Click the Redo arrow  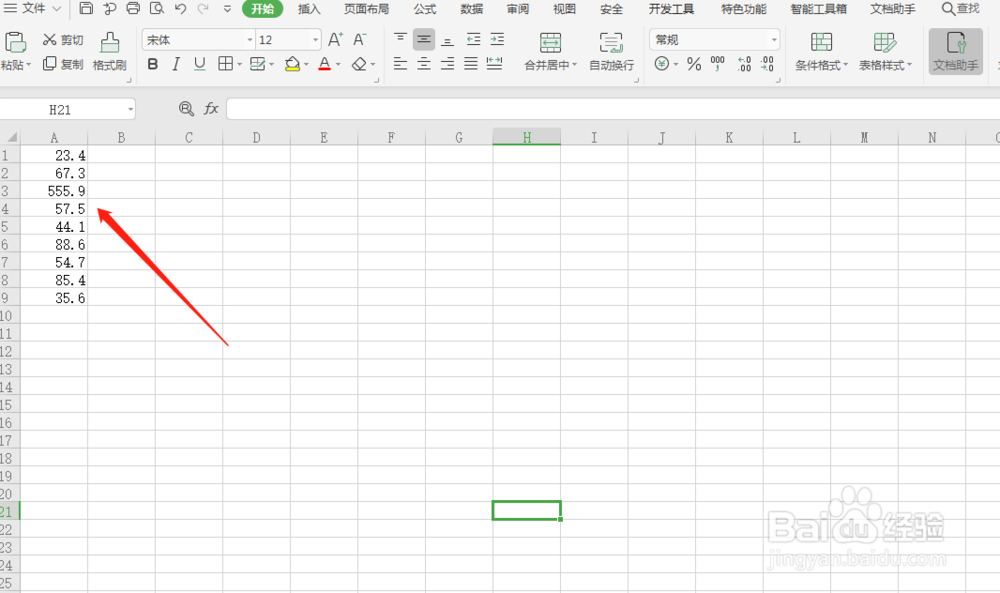(203, 8)
